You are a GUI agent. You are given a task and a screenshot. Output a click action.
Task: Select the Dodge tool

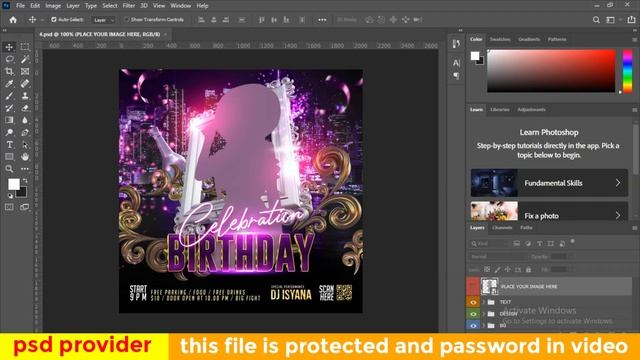[9, 132]
